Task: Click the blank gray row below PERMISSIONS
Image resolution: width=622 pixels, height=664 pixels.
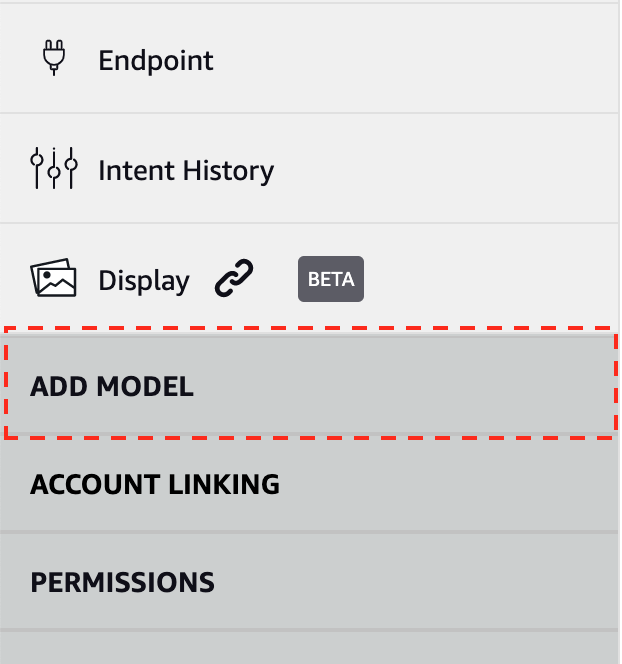Action: pyautogui.click(x=309, y=648)
